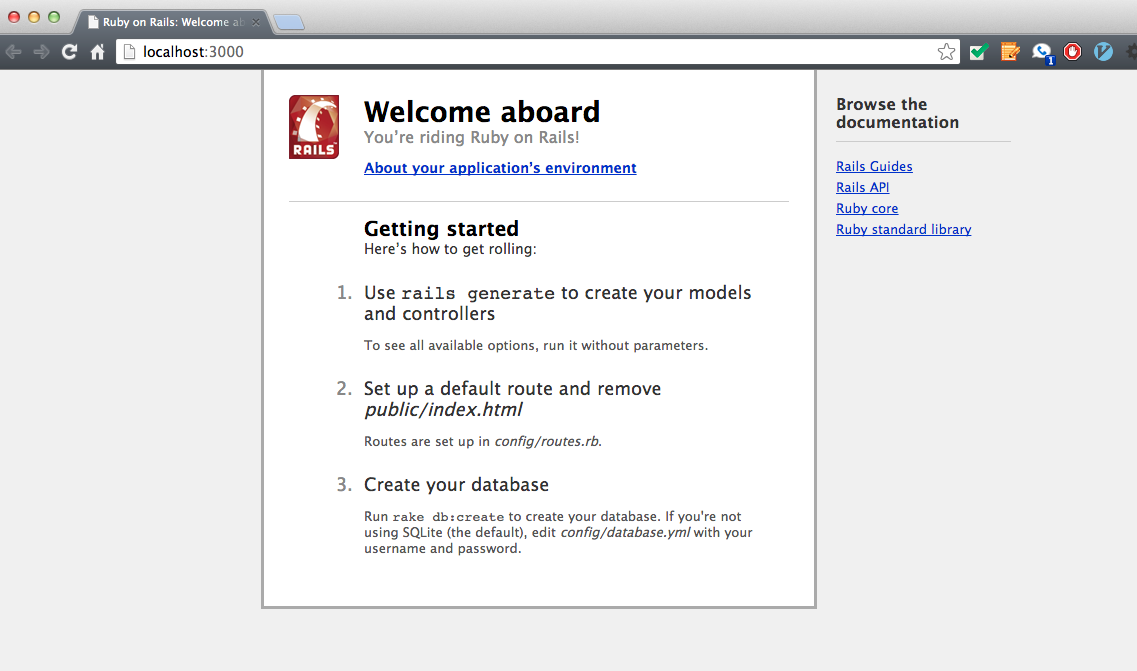The height and width of the screenshot is (671, 1137).
Task: Click the yellow minimize window button
Action: click(33, 17)
